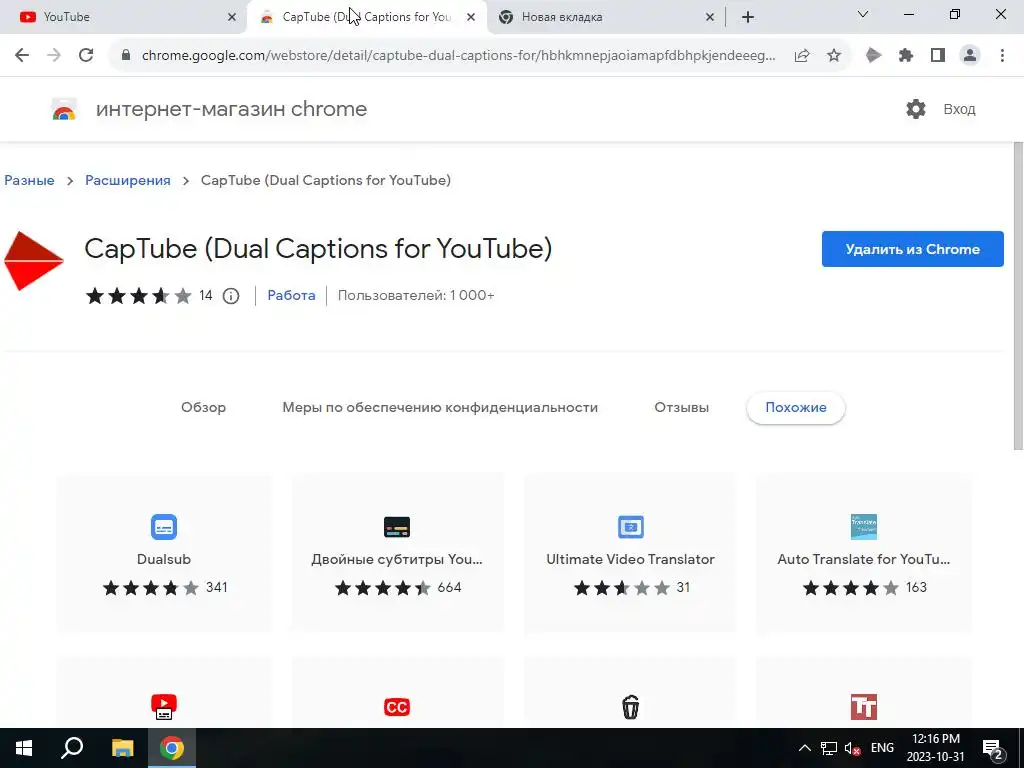Select the Похожие tab
Screen dimensions: 1024x768
795,408
